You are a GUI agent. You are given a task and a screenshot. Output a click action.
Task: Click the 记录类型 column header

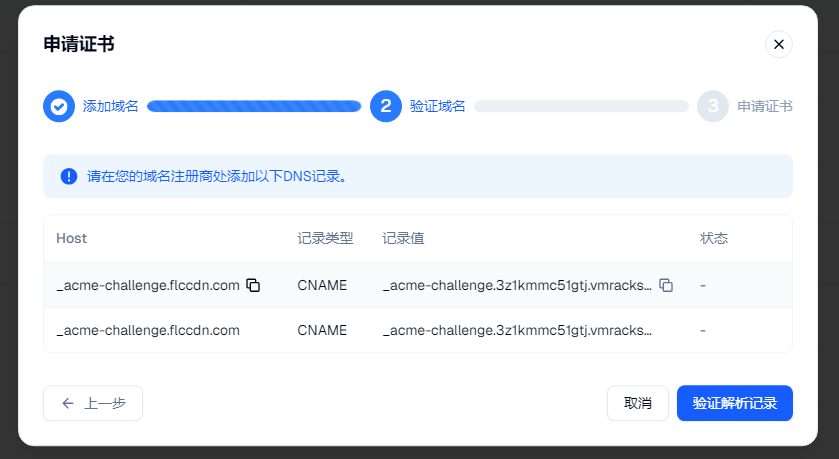(325, 238)
